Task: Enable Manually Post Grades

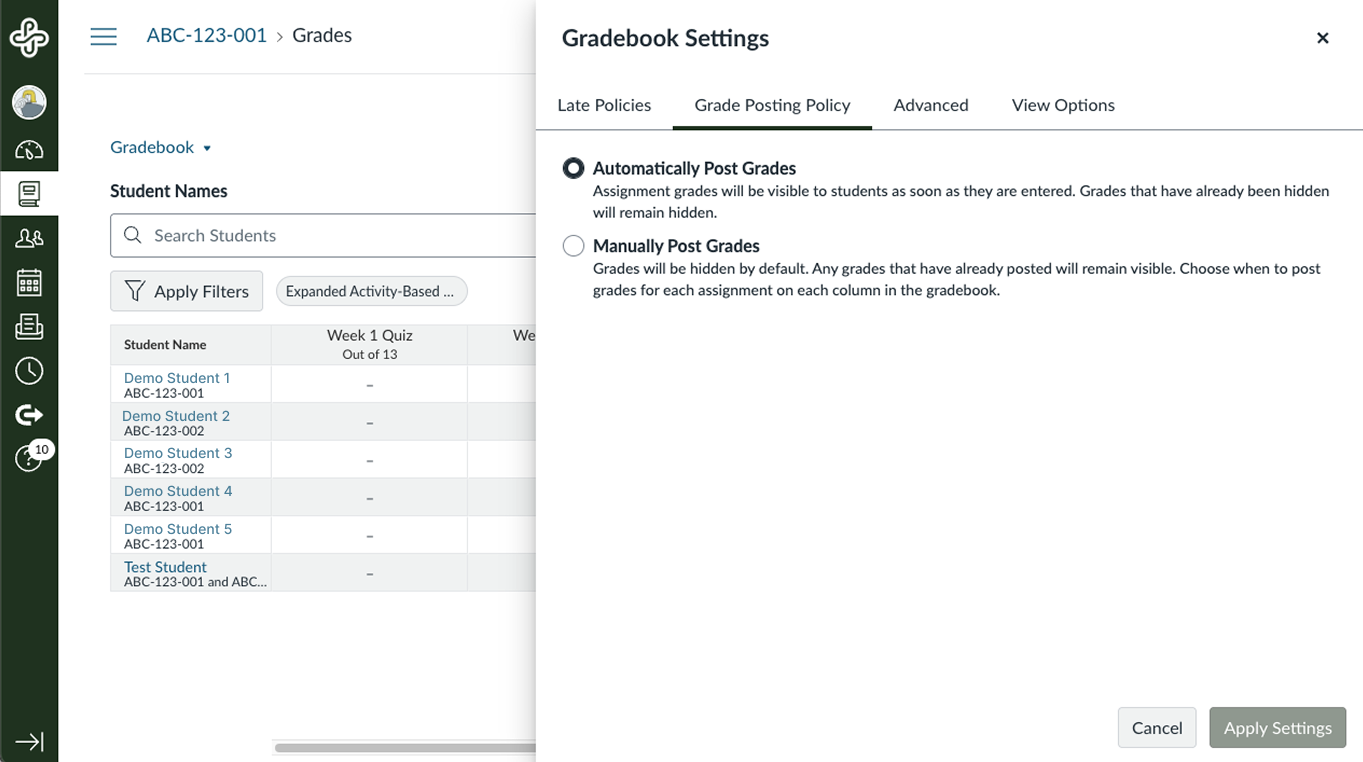Action: coord(573,245)
